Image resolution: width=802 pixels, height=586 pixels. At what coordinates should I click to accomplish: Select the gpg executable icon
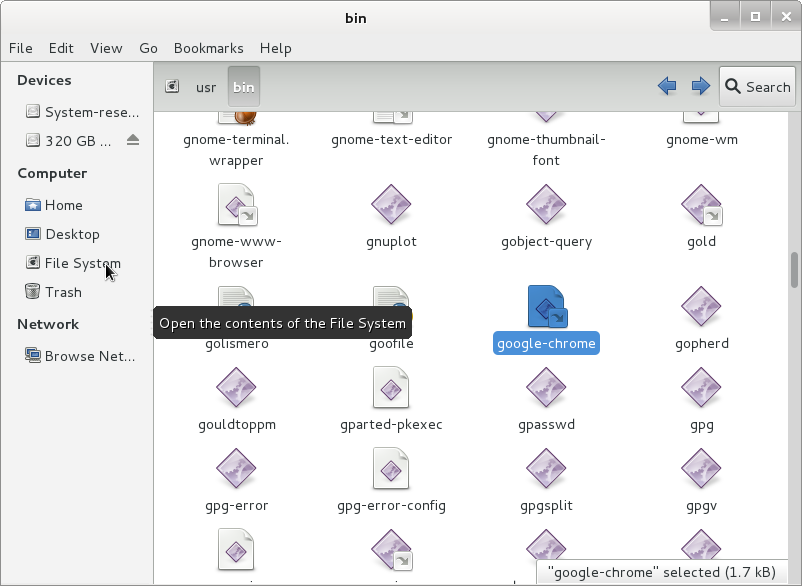701,387
